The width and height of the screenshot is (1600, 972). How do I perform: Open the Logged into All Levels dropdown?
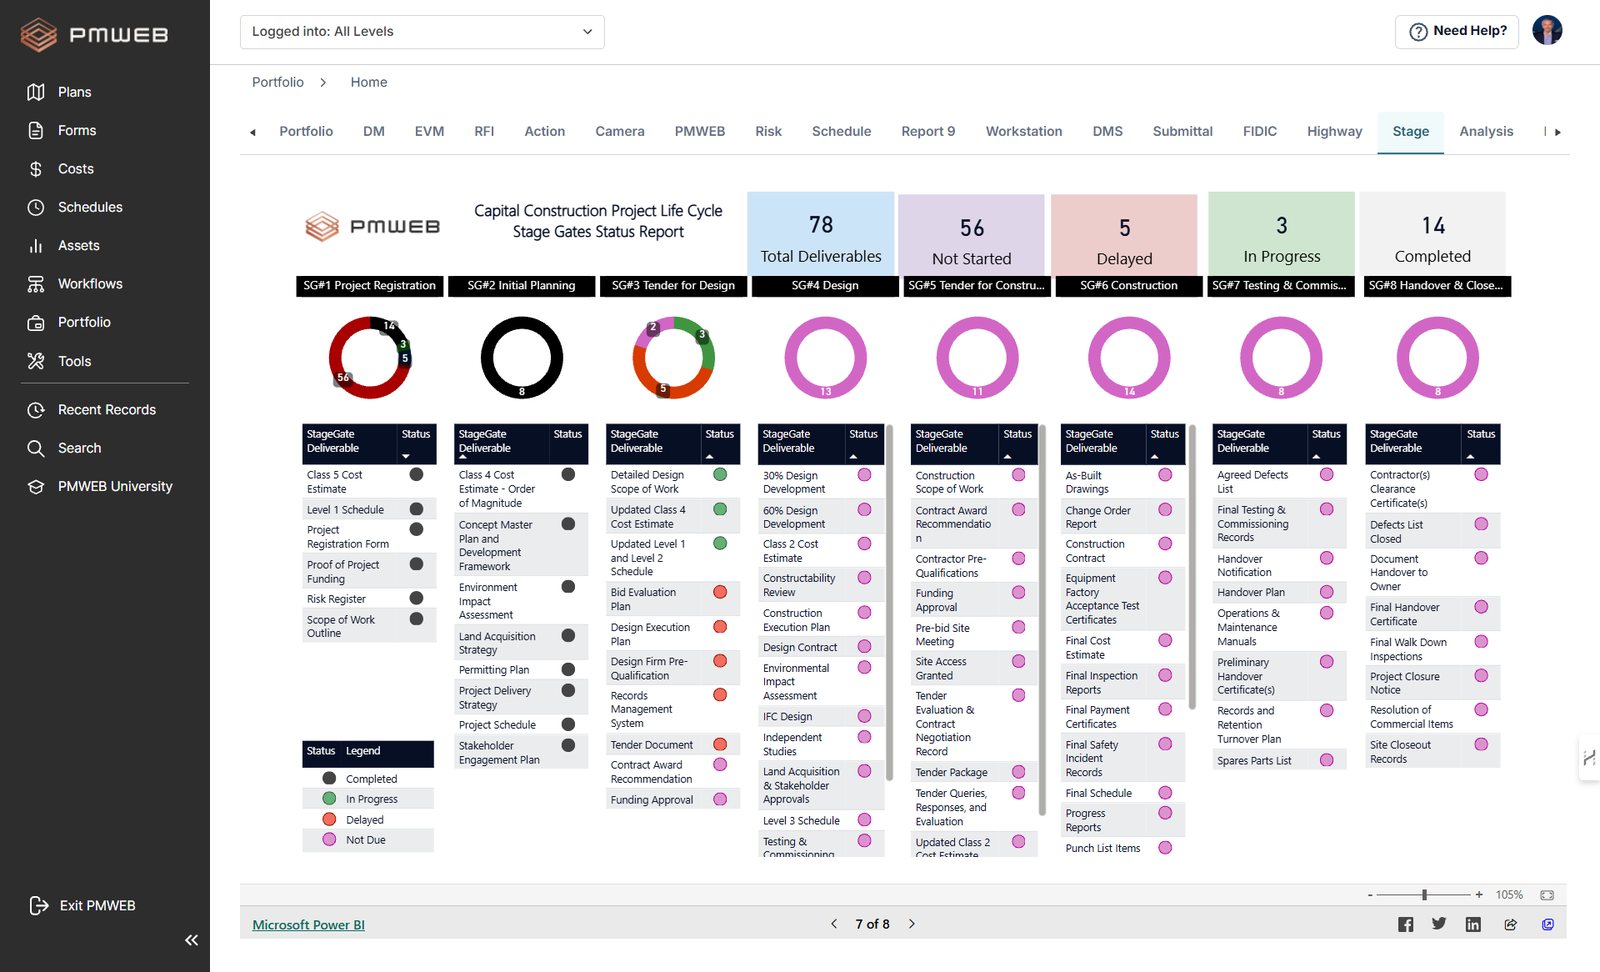(422, 32)
